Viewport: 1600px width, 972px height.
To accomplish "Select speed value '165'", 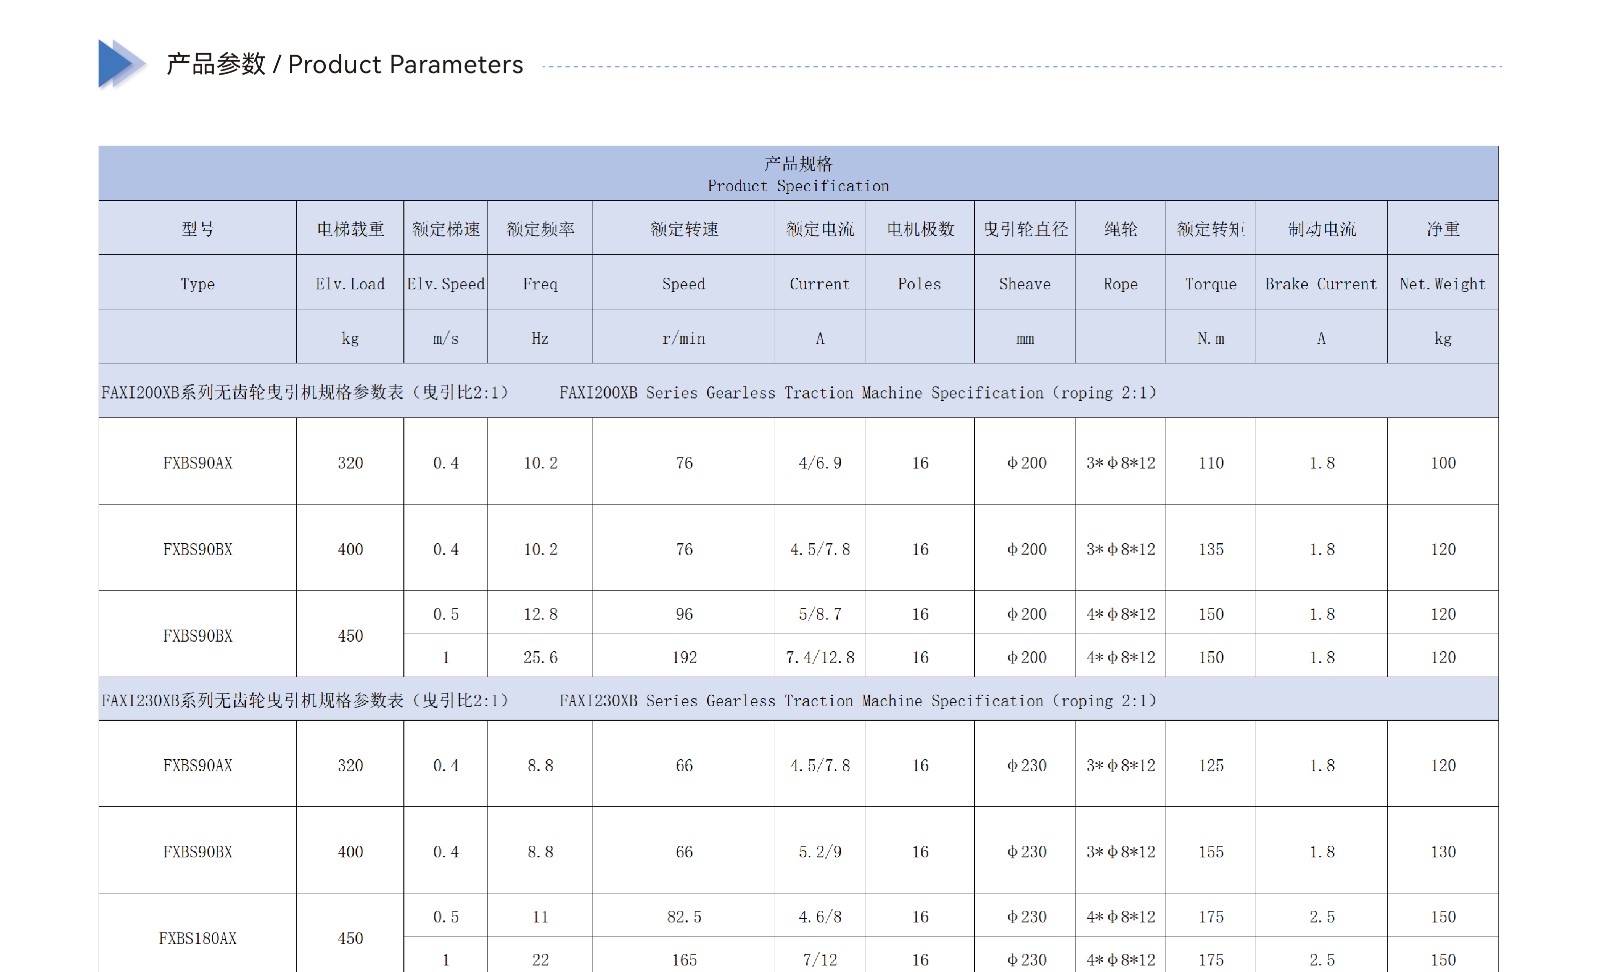I will click(x=684, y=960).
